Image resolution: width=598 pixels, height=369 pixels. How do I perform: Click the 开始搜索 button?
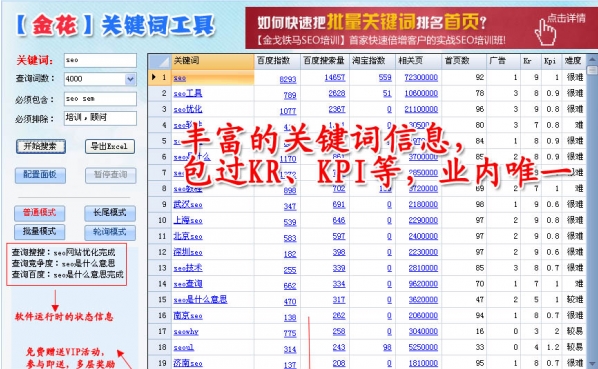[x=41, y=146]
